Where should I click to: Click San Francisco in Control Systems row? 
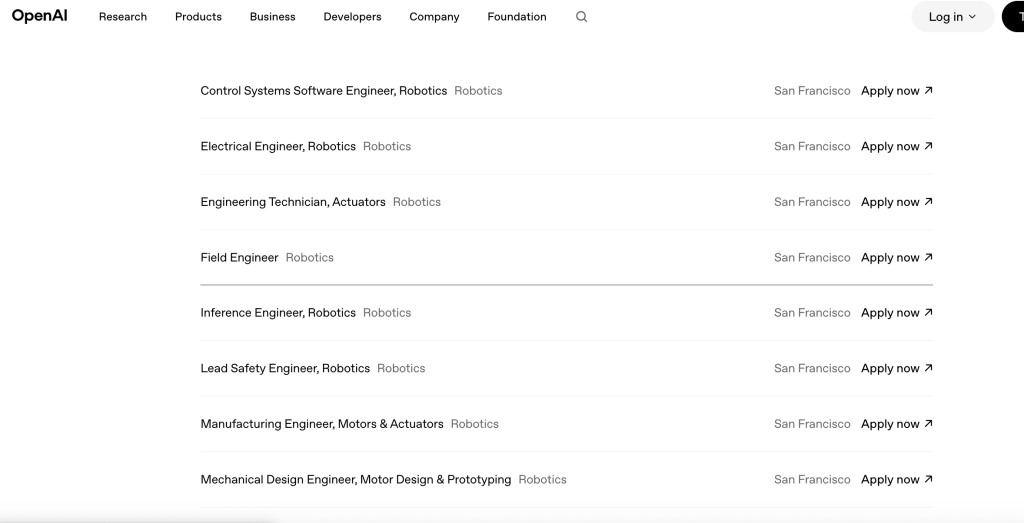(812, 91)
